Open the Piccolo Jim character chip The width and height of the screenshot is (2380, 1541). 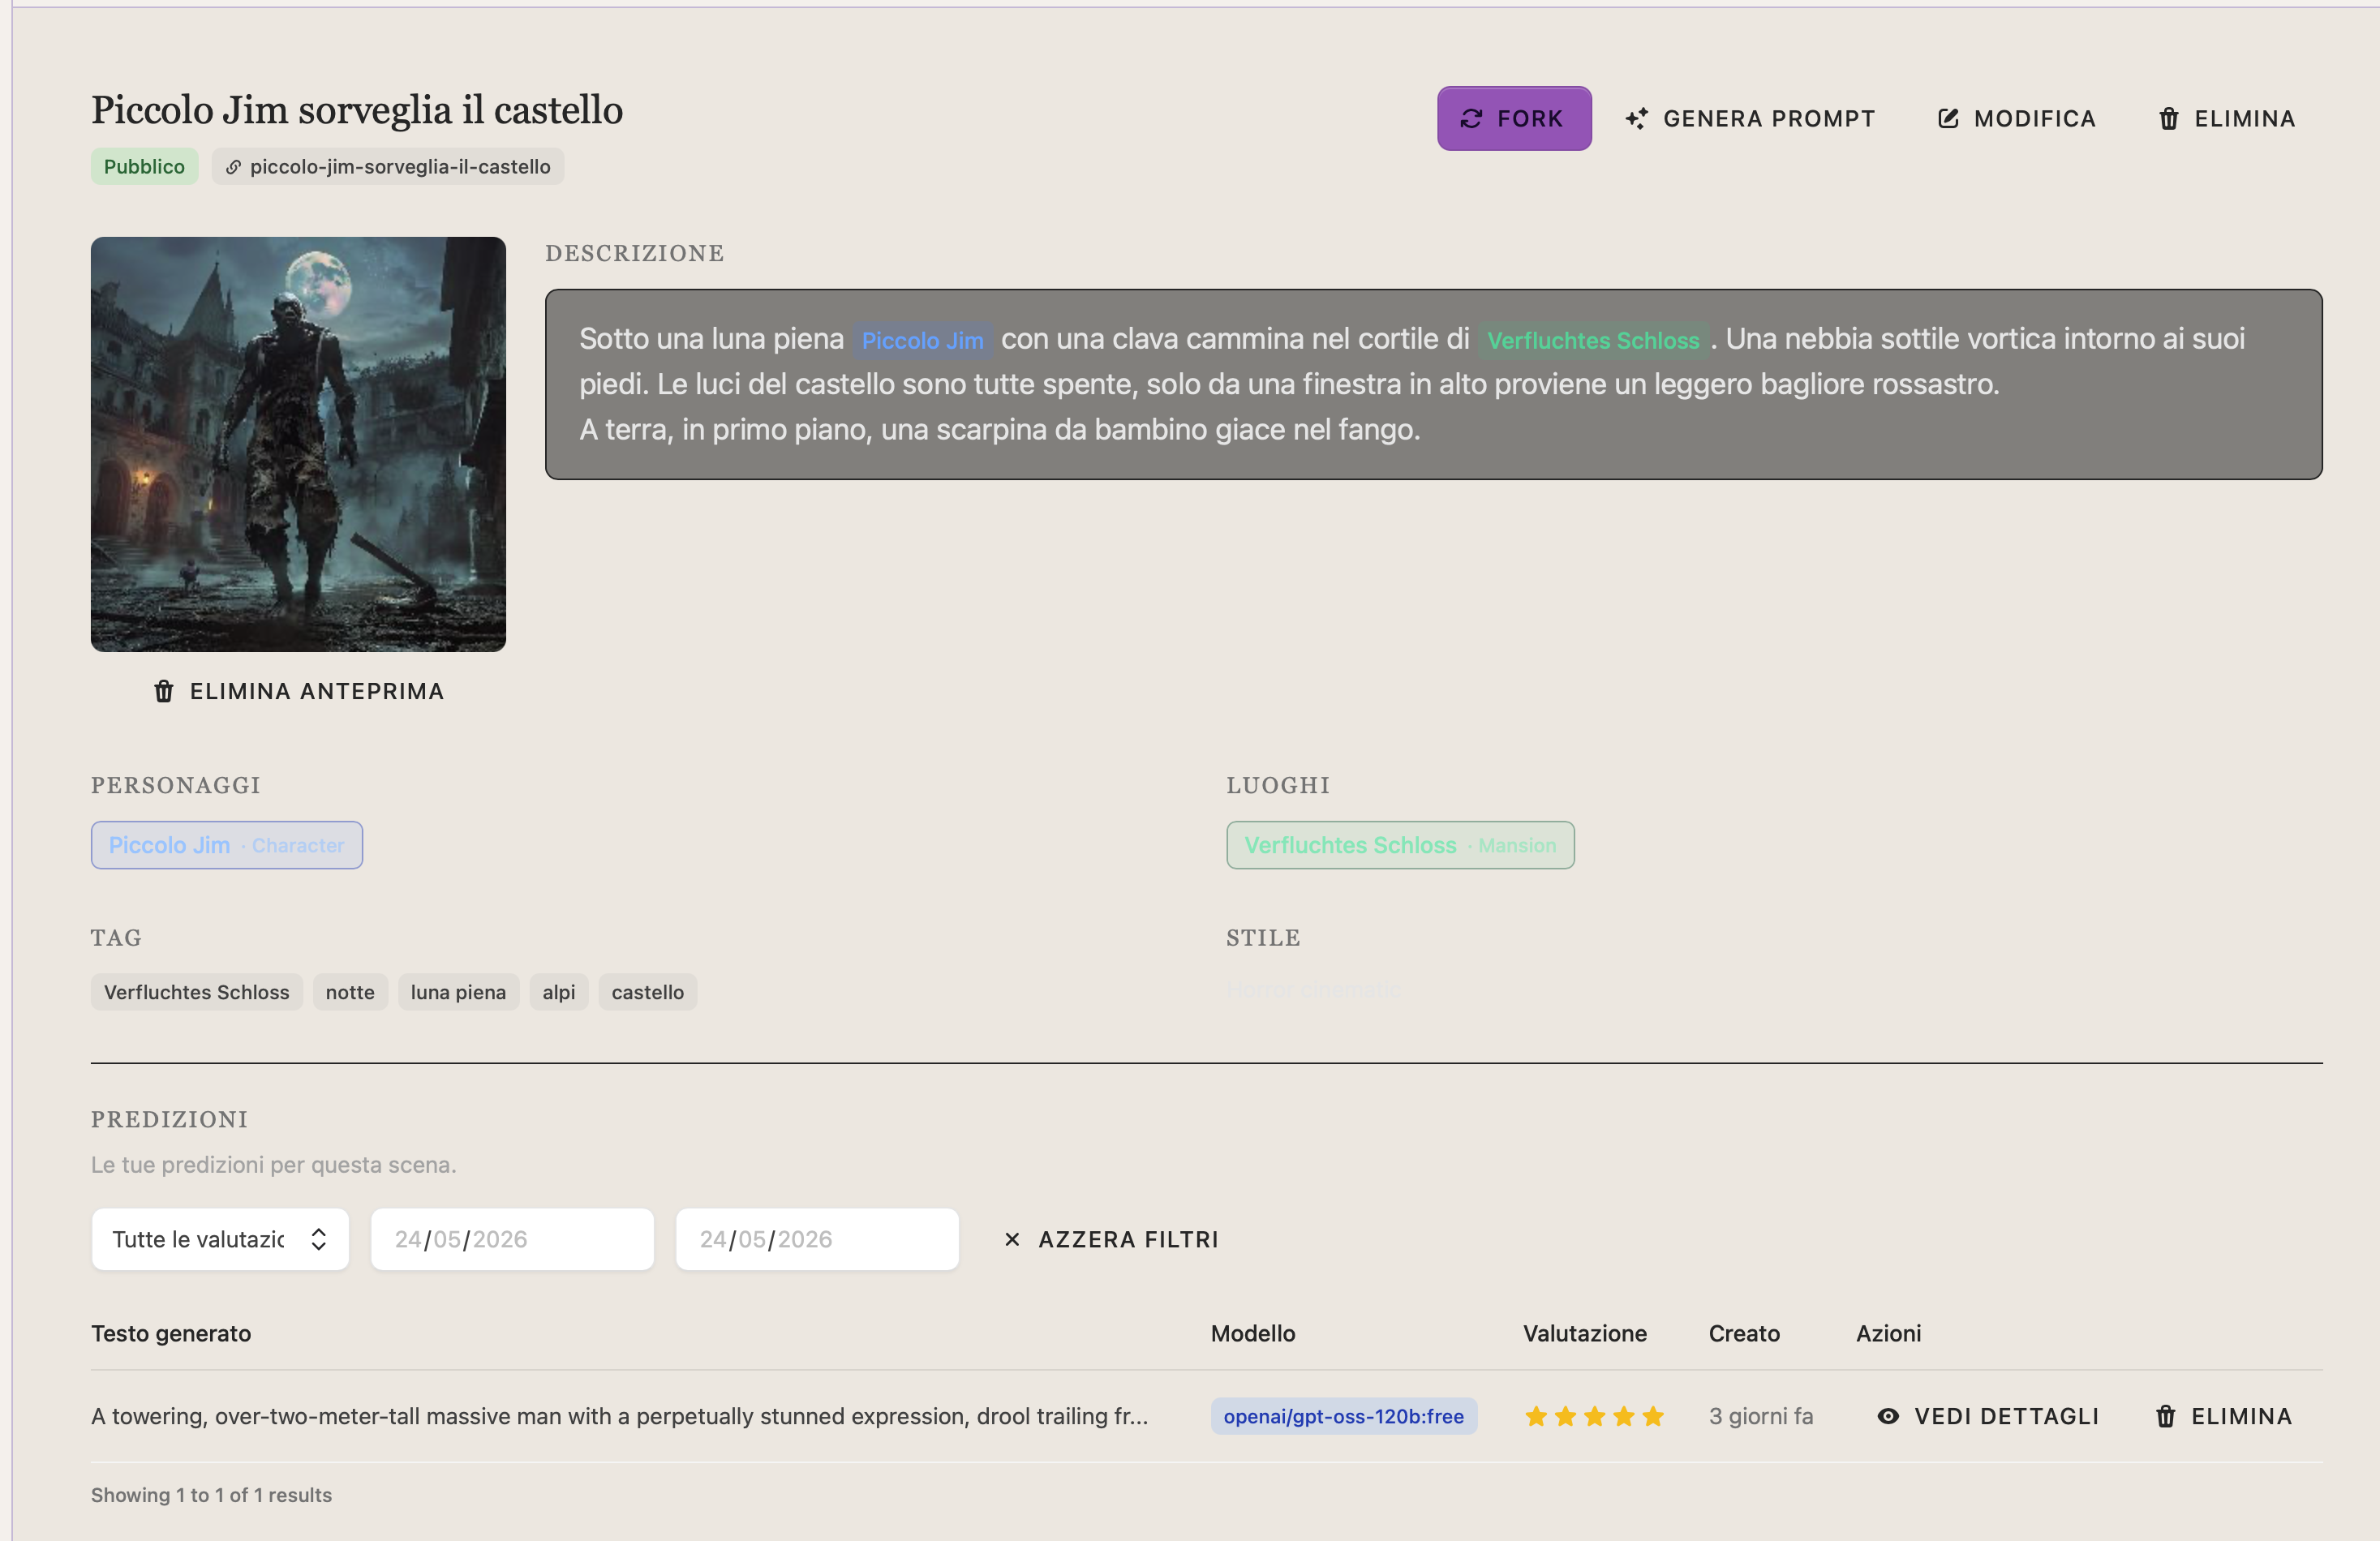point(227,845)
